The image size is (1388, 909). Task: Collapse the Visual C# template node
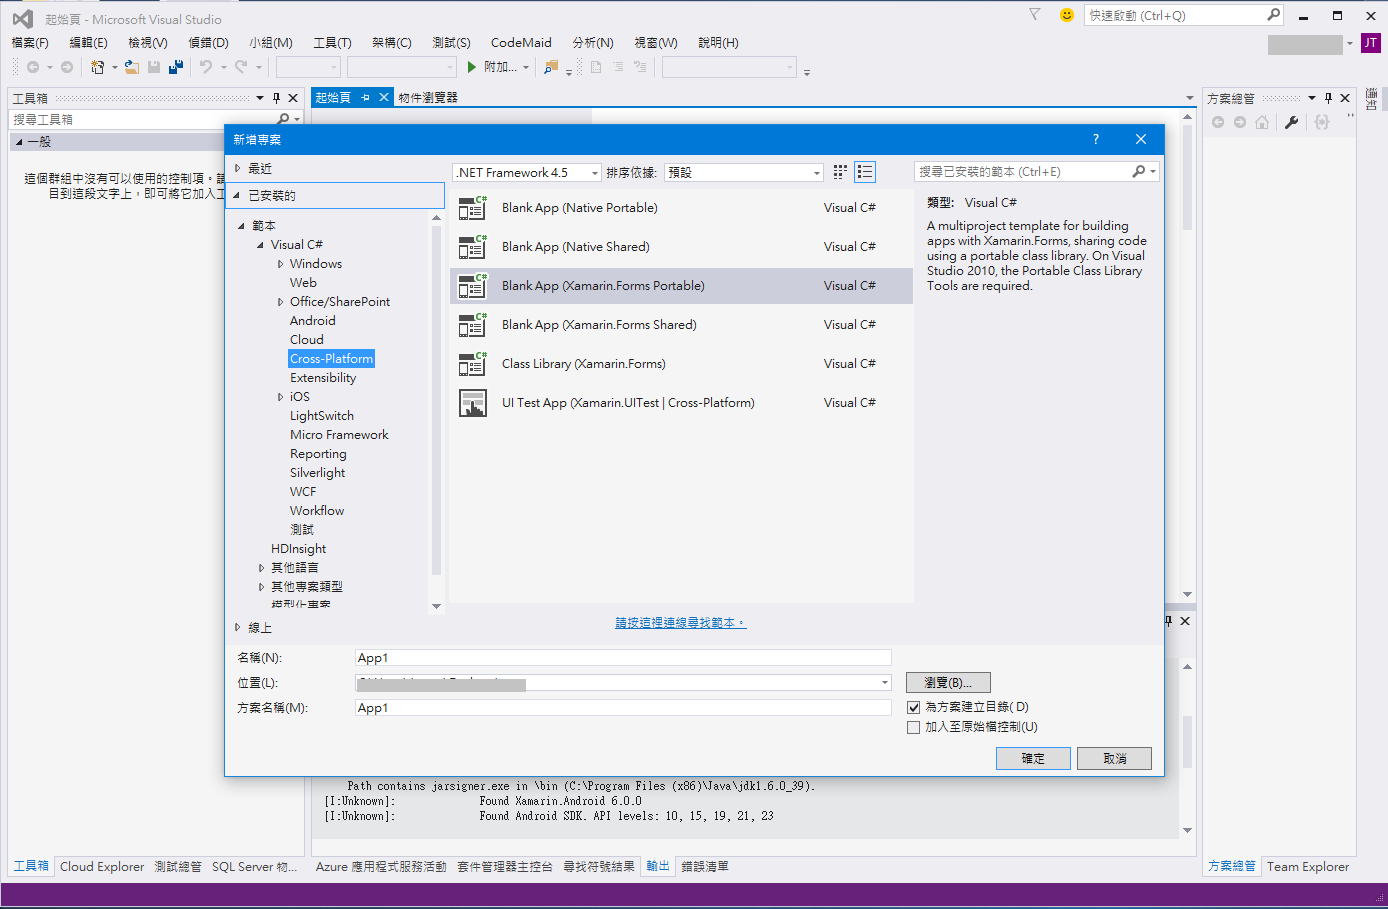coord(261,245)
